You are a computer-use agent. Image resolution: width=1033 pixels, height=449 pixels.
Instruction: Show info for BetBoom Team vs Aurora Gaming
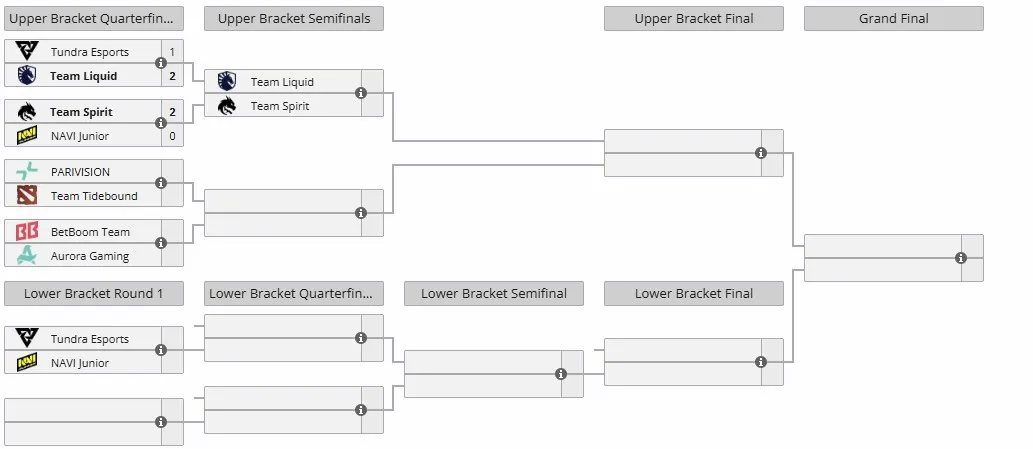(161, 243)
